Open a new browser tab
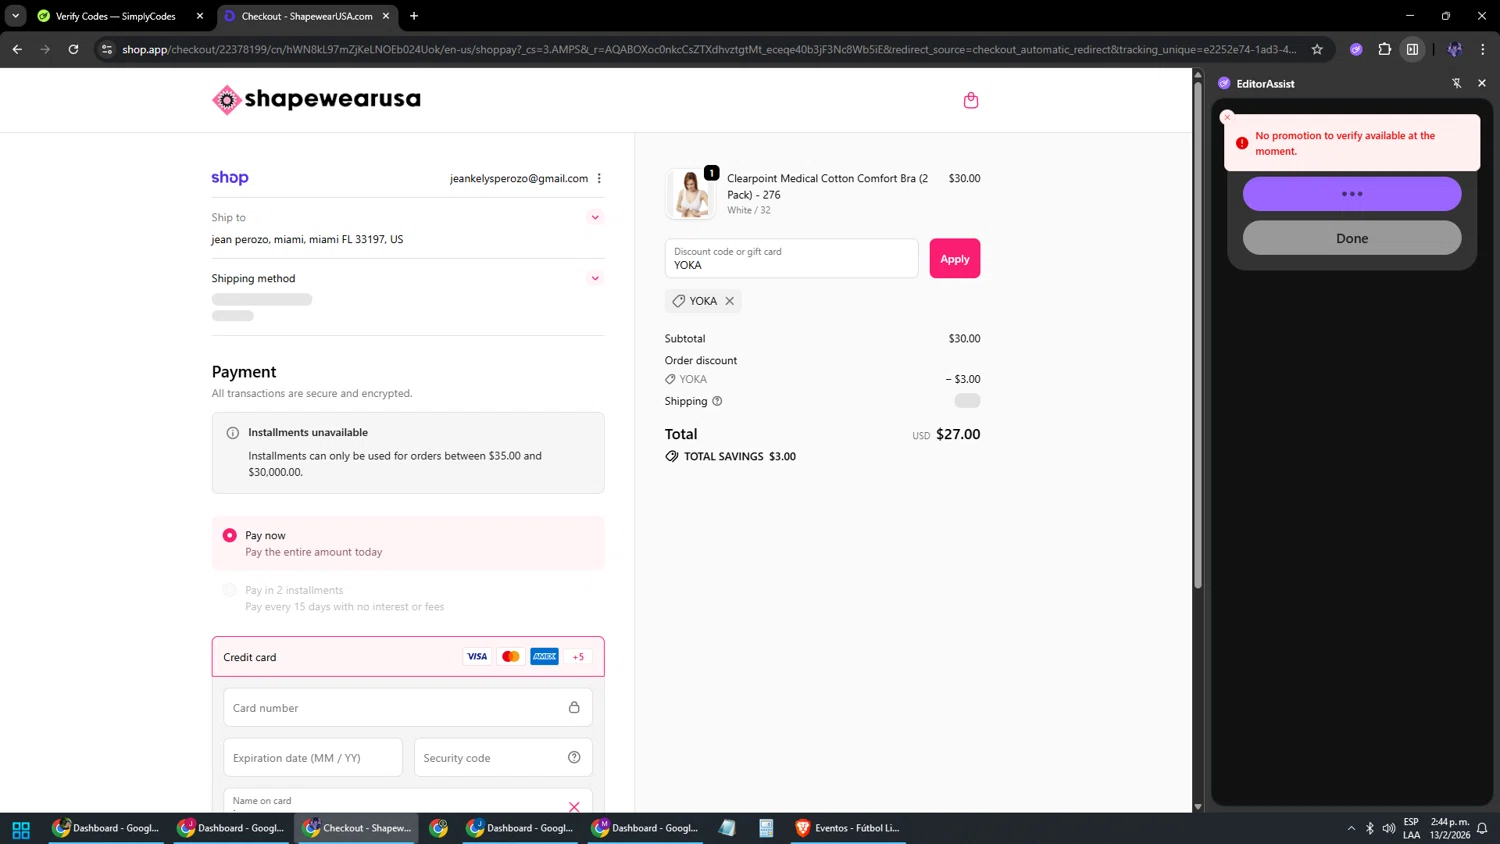Viewport: 1500px width, 844px height. click(414, 16)
